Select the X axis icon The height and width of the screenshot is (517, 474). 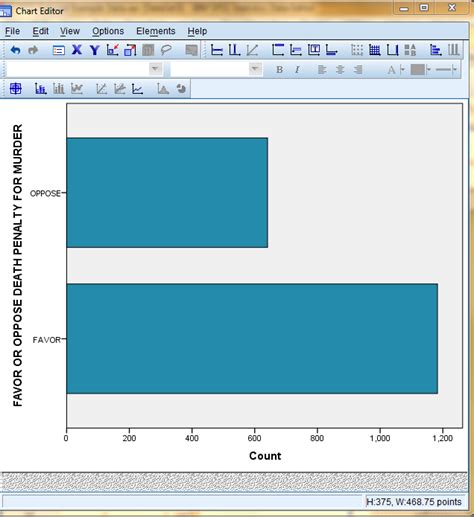[77, 50]
